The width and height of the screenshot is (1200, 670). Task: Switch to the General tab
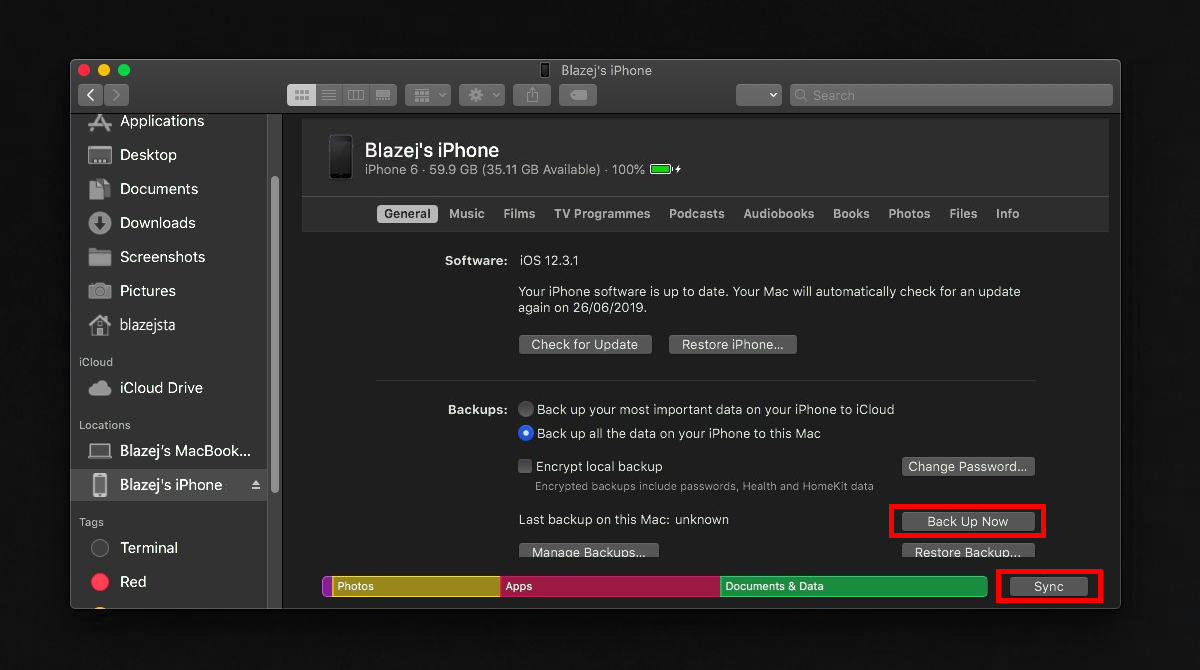tap(407, 214)
